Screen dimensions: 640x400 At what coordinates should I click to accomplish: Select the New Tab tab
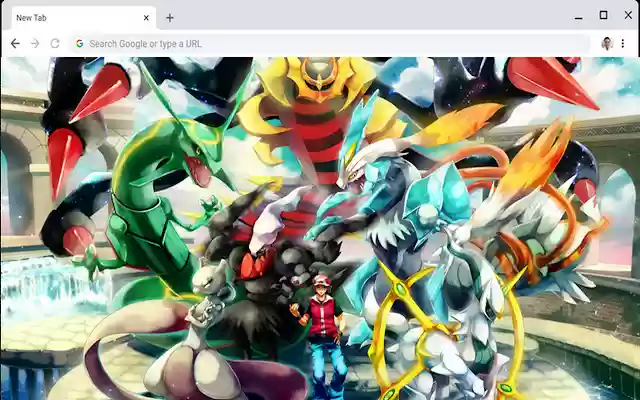[x=84, y=18]
